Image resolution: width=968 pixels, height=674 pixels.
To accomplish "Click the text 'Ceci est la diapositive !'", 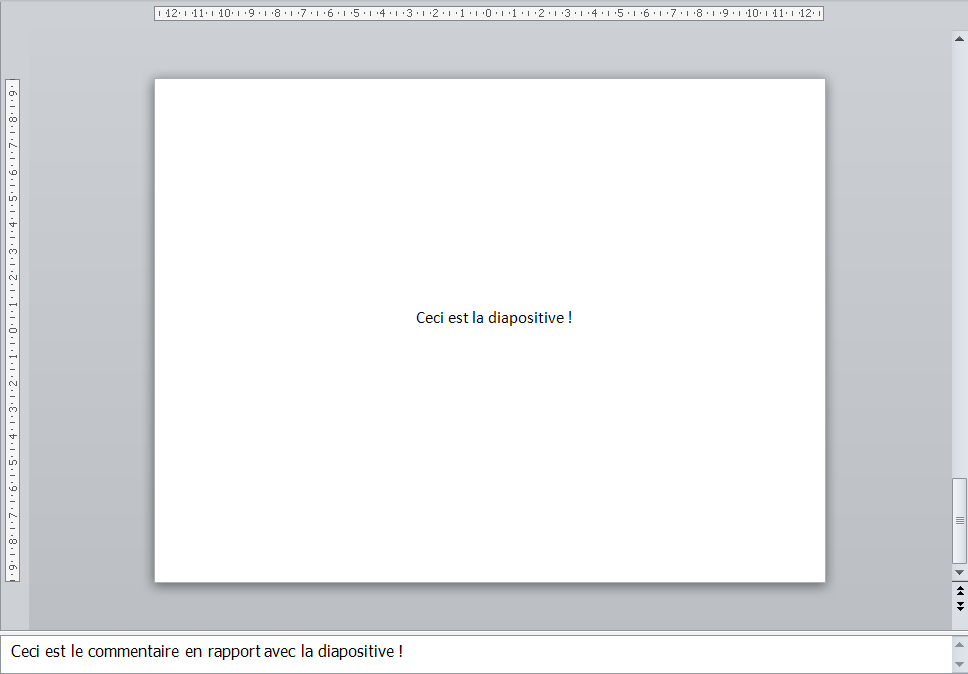I will (x=494, y=318).
